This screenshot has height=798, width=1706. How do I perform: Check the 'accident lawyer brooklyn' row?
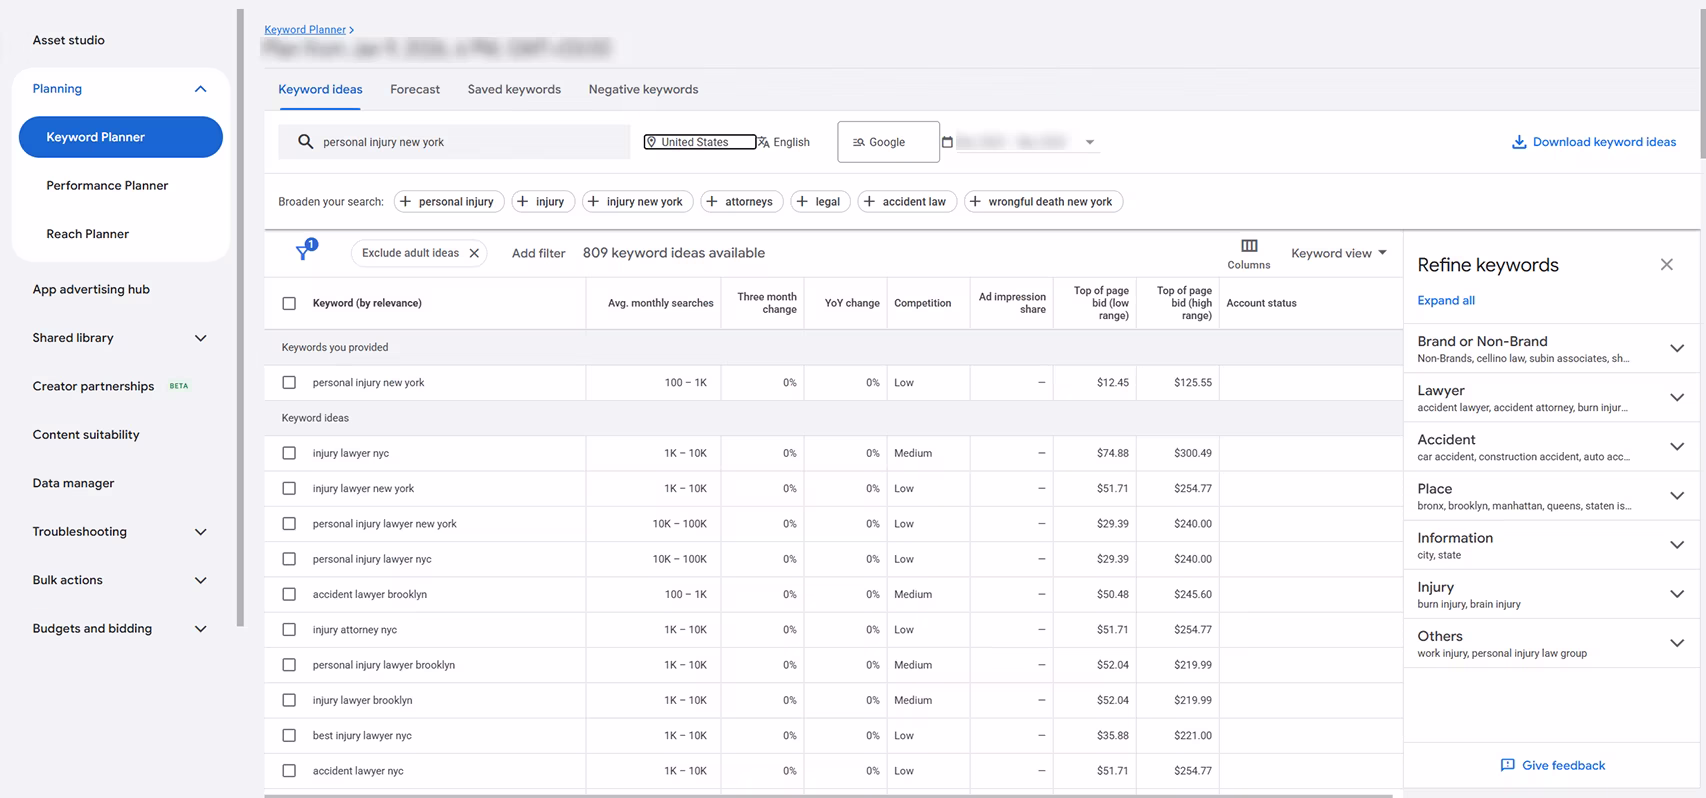click(x=289, y=594)
